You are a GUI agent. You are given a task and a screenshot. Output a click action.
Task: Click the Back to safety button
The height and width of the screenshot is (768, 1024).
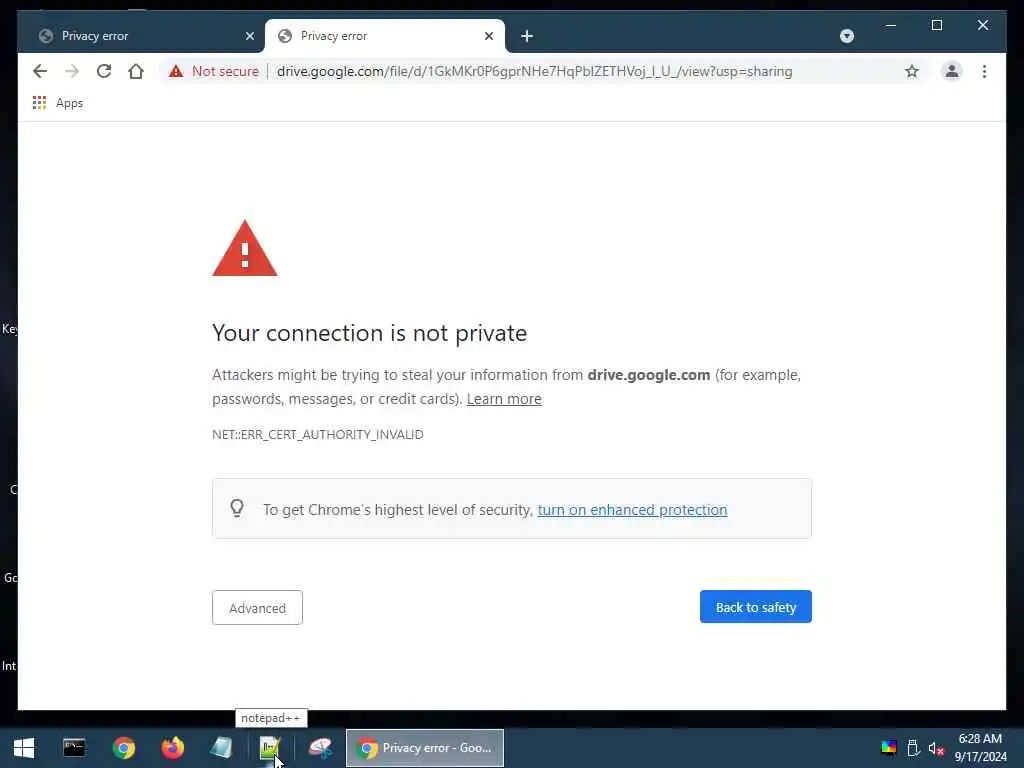point(756,607)
